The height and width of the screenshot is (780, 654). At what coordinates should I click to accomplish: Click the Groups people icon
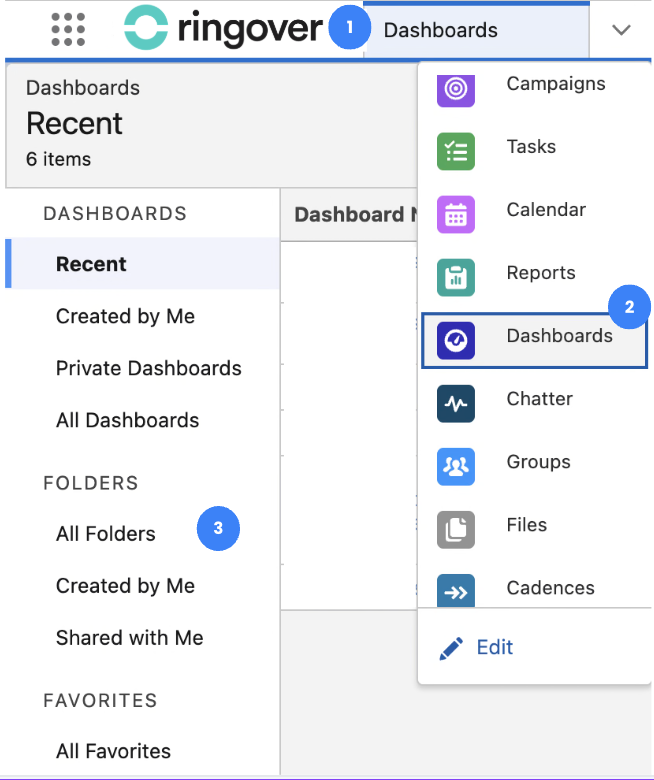[x=456, y=466]
